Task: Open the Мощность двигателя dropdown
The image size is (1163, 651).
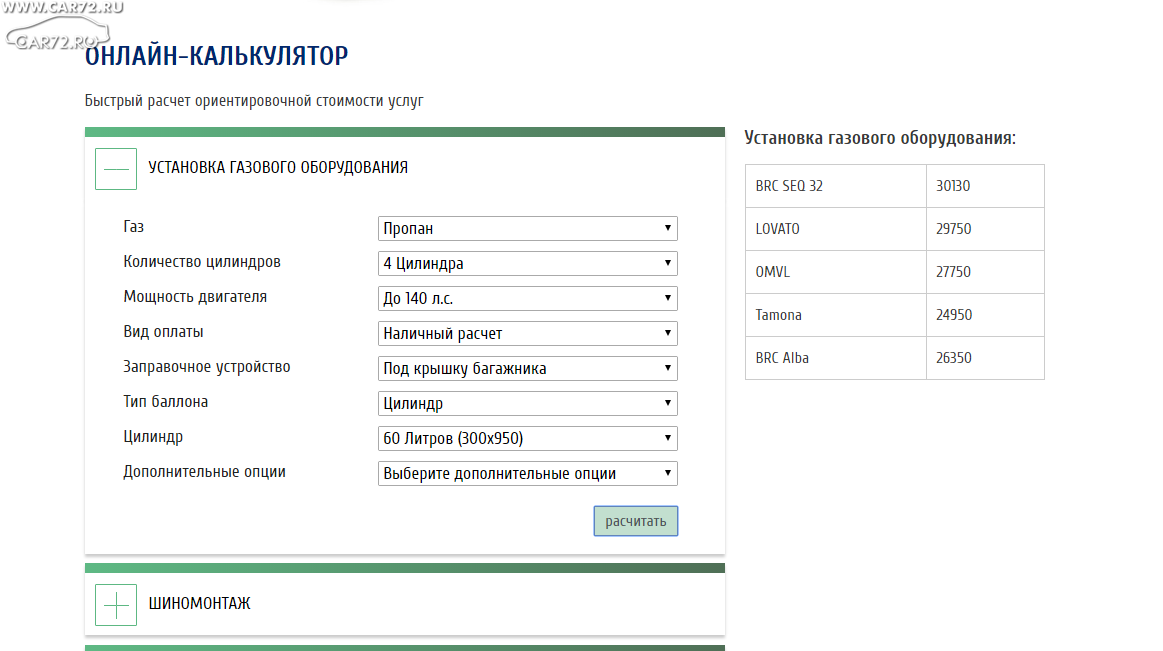Action: 527,298
